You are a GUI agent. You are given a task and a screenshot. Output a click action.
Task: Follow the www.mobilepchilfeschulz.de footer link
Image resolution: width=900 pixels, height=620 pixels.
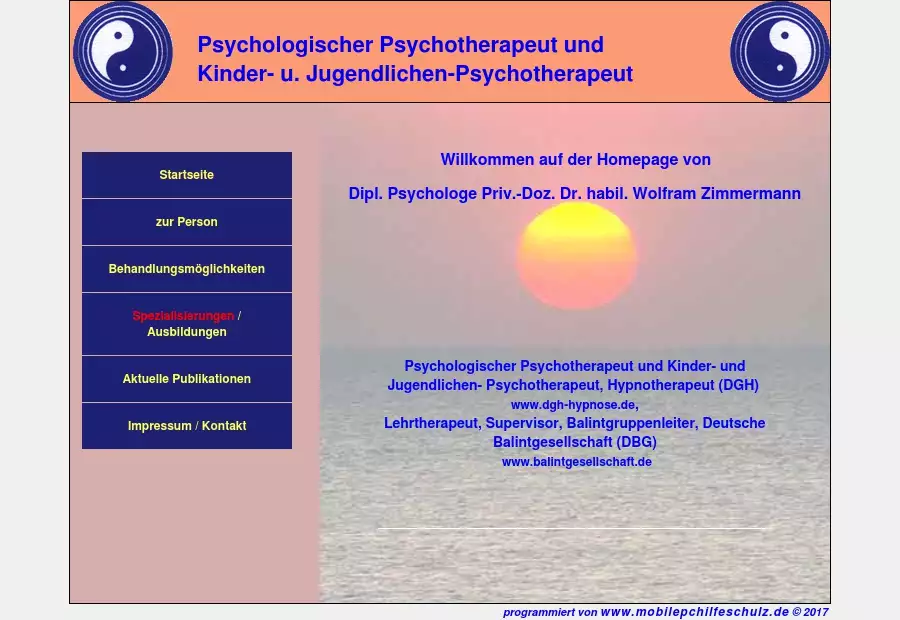[694, 612]
